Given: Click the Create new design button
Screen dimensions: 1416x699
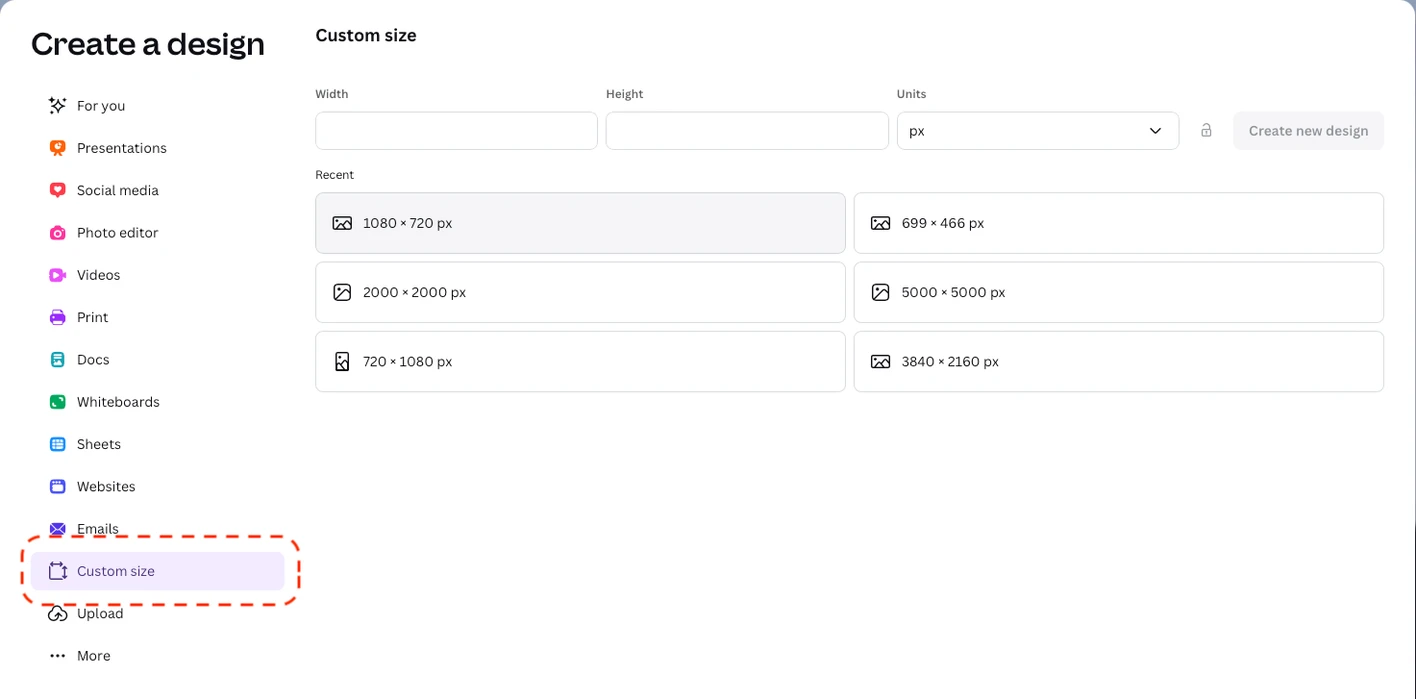Looking at the screenshot, I should point(1307,131).
